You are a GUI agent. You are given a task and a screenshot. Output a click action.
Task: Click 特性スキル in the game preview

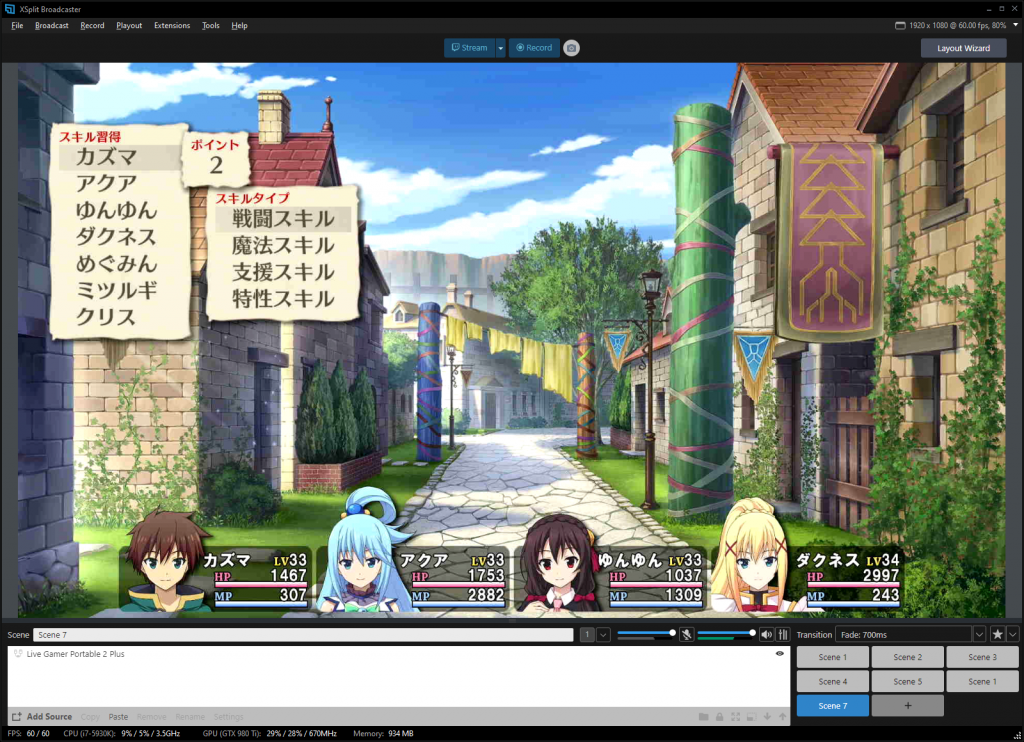click(x=283, y=299)
